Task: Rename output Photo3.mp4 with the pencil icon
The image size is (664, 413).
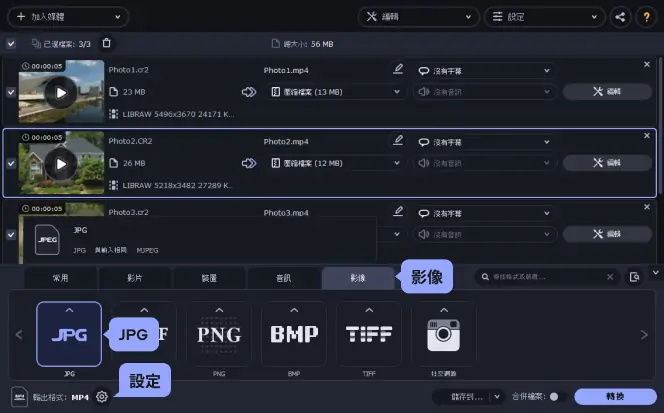Action: (x=398, y=211)
